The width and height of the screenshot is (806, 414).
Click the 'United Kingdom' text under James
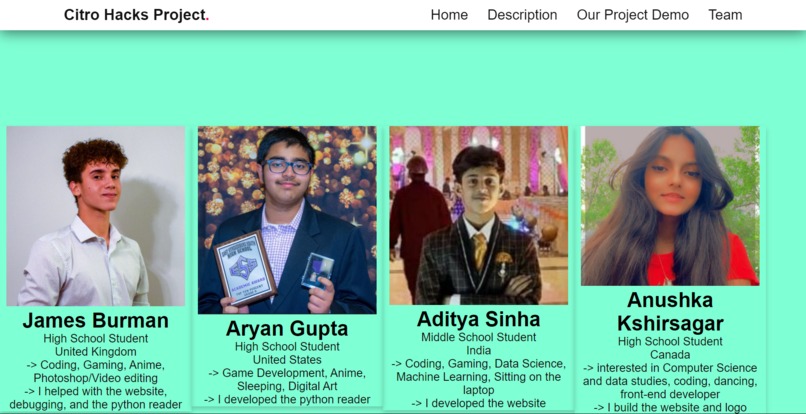click(96, 352)
